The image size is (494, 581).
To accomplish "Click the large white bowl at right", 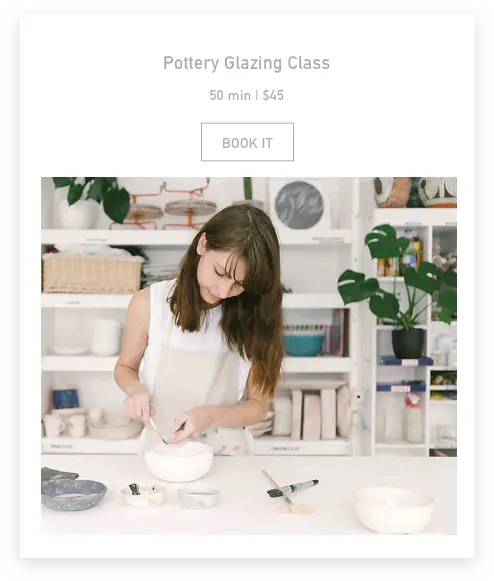I will pos(394,509).
